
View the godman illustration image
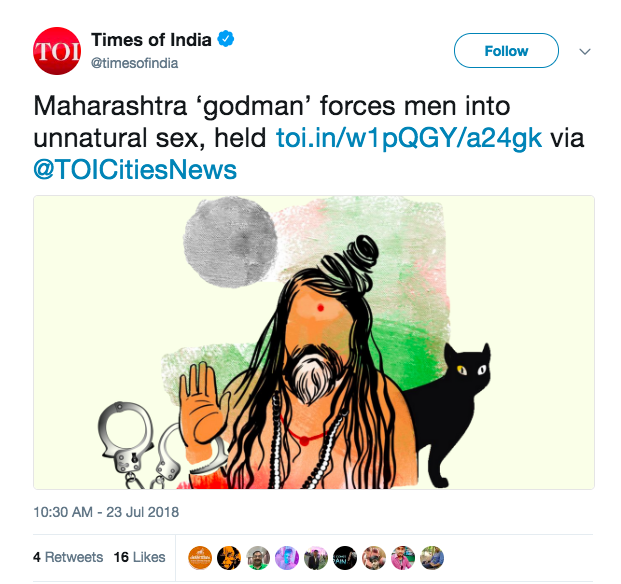(x=314, y=342)
